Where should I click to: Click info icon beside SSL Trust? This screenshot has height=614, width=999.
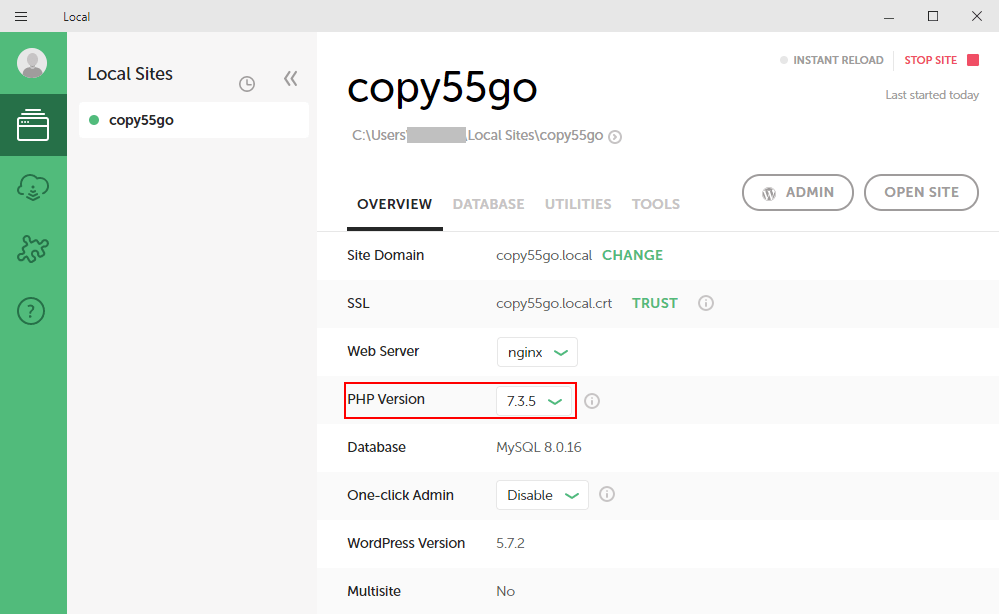pyautogui.click(x=706, y=303)
